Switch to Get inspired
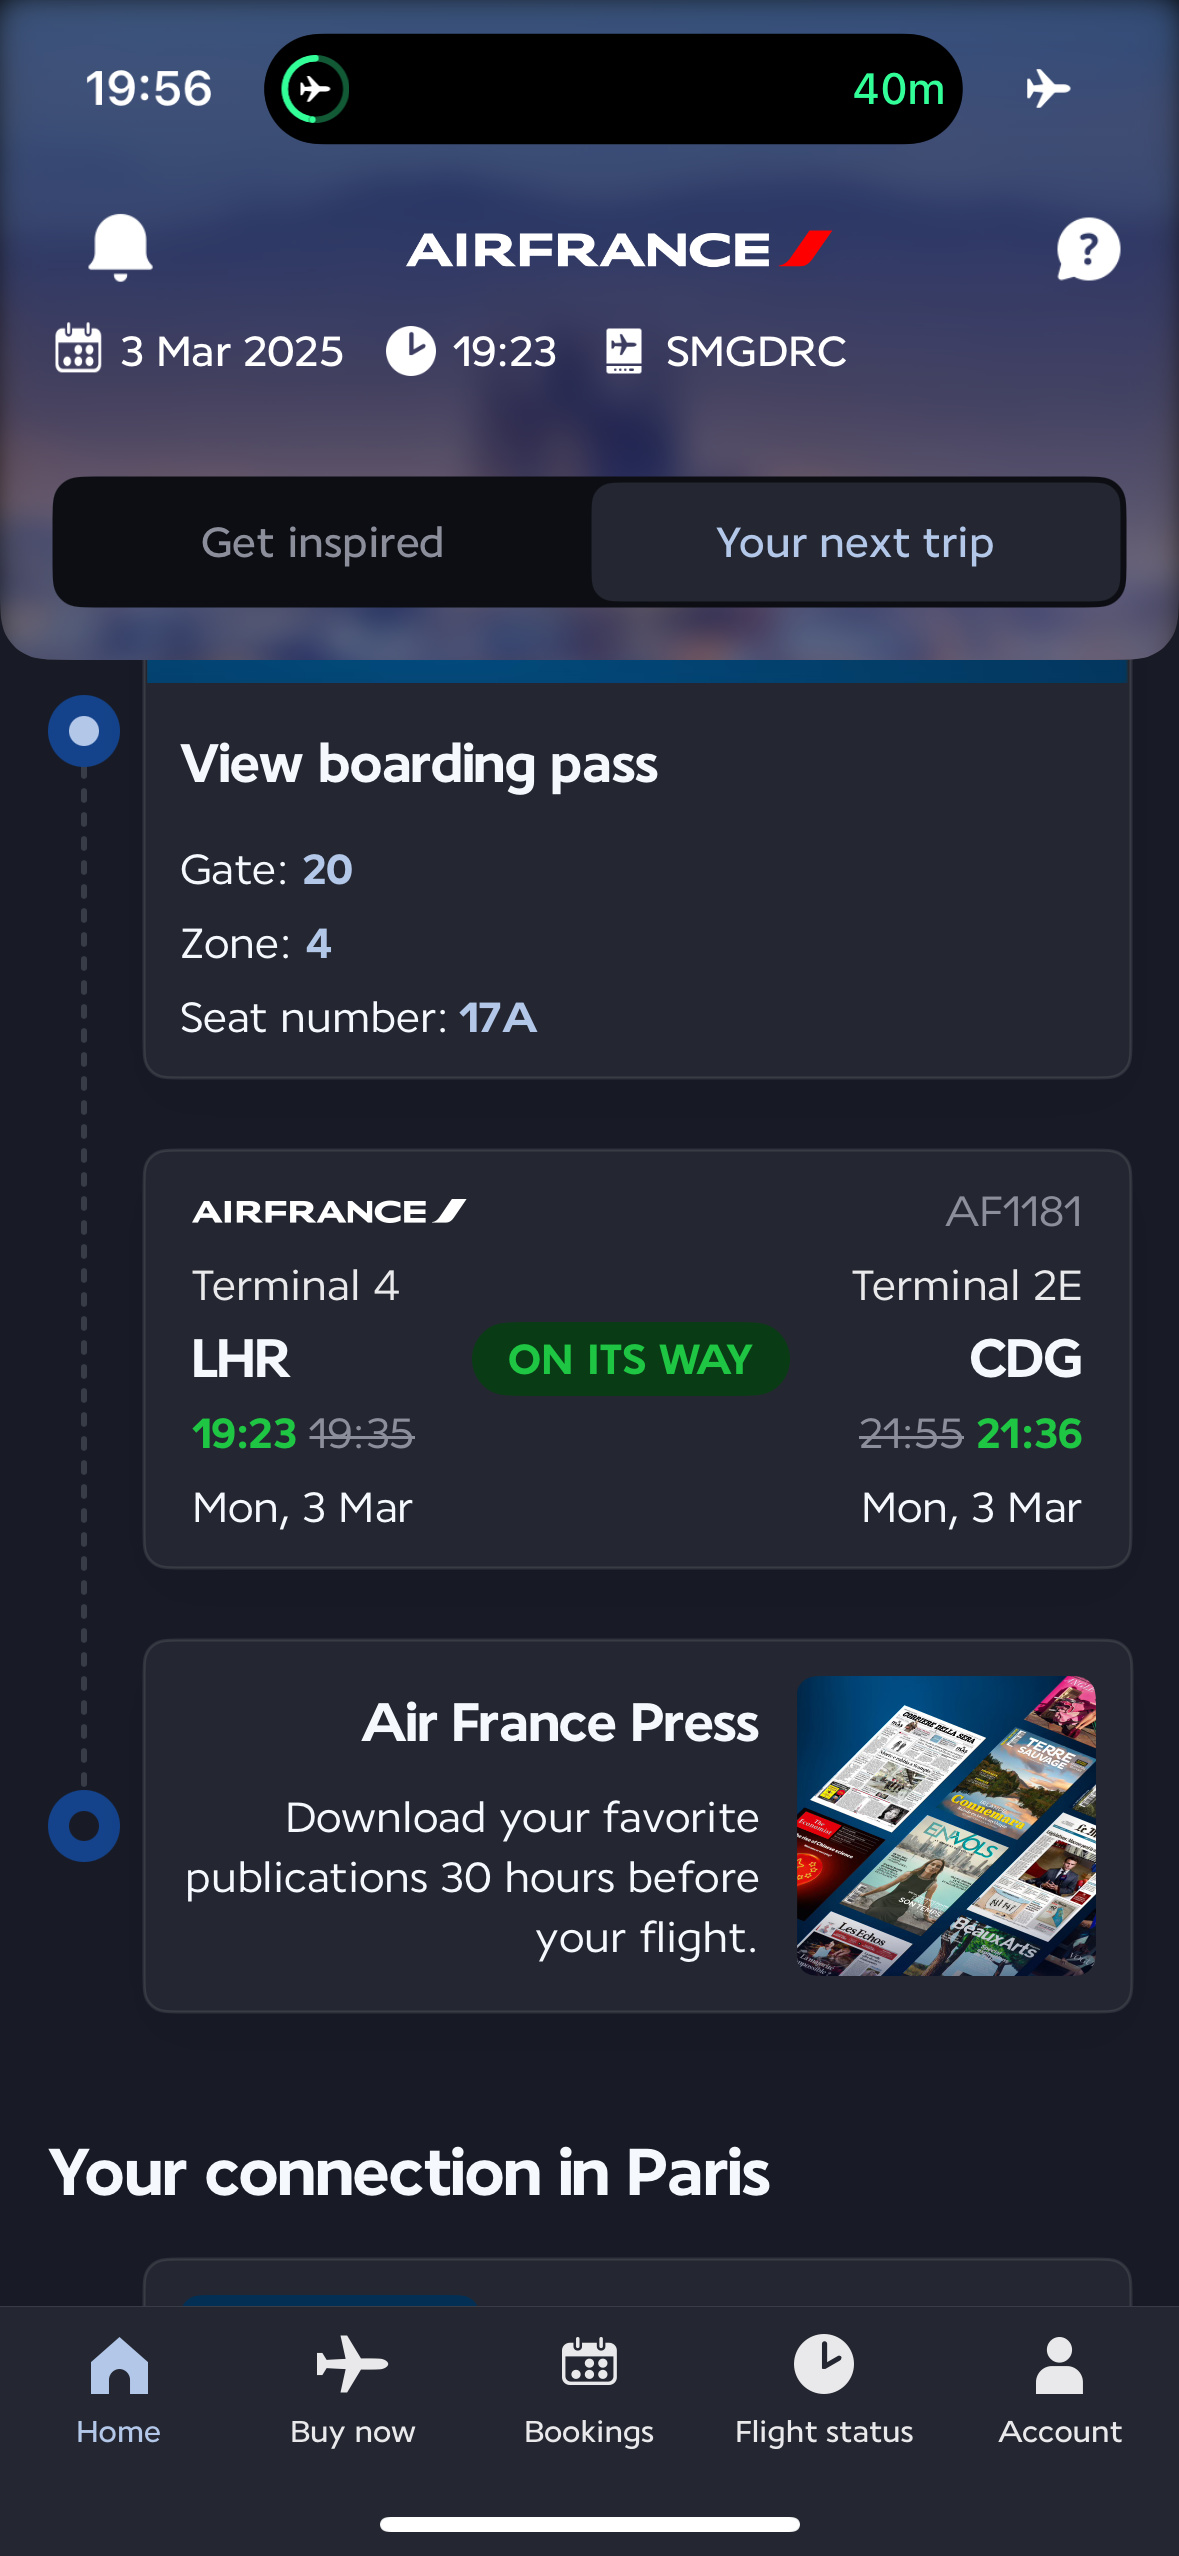Screen dimensions: 1179x2556 [x=322, y=542]
